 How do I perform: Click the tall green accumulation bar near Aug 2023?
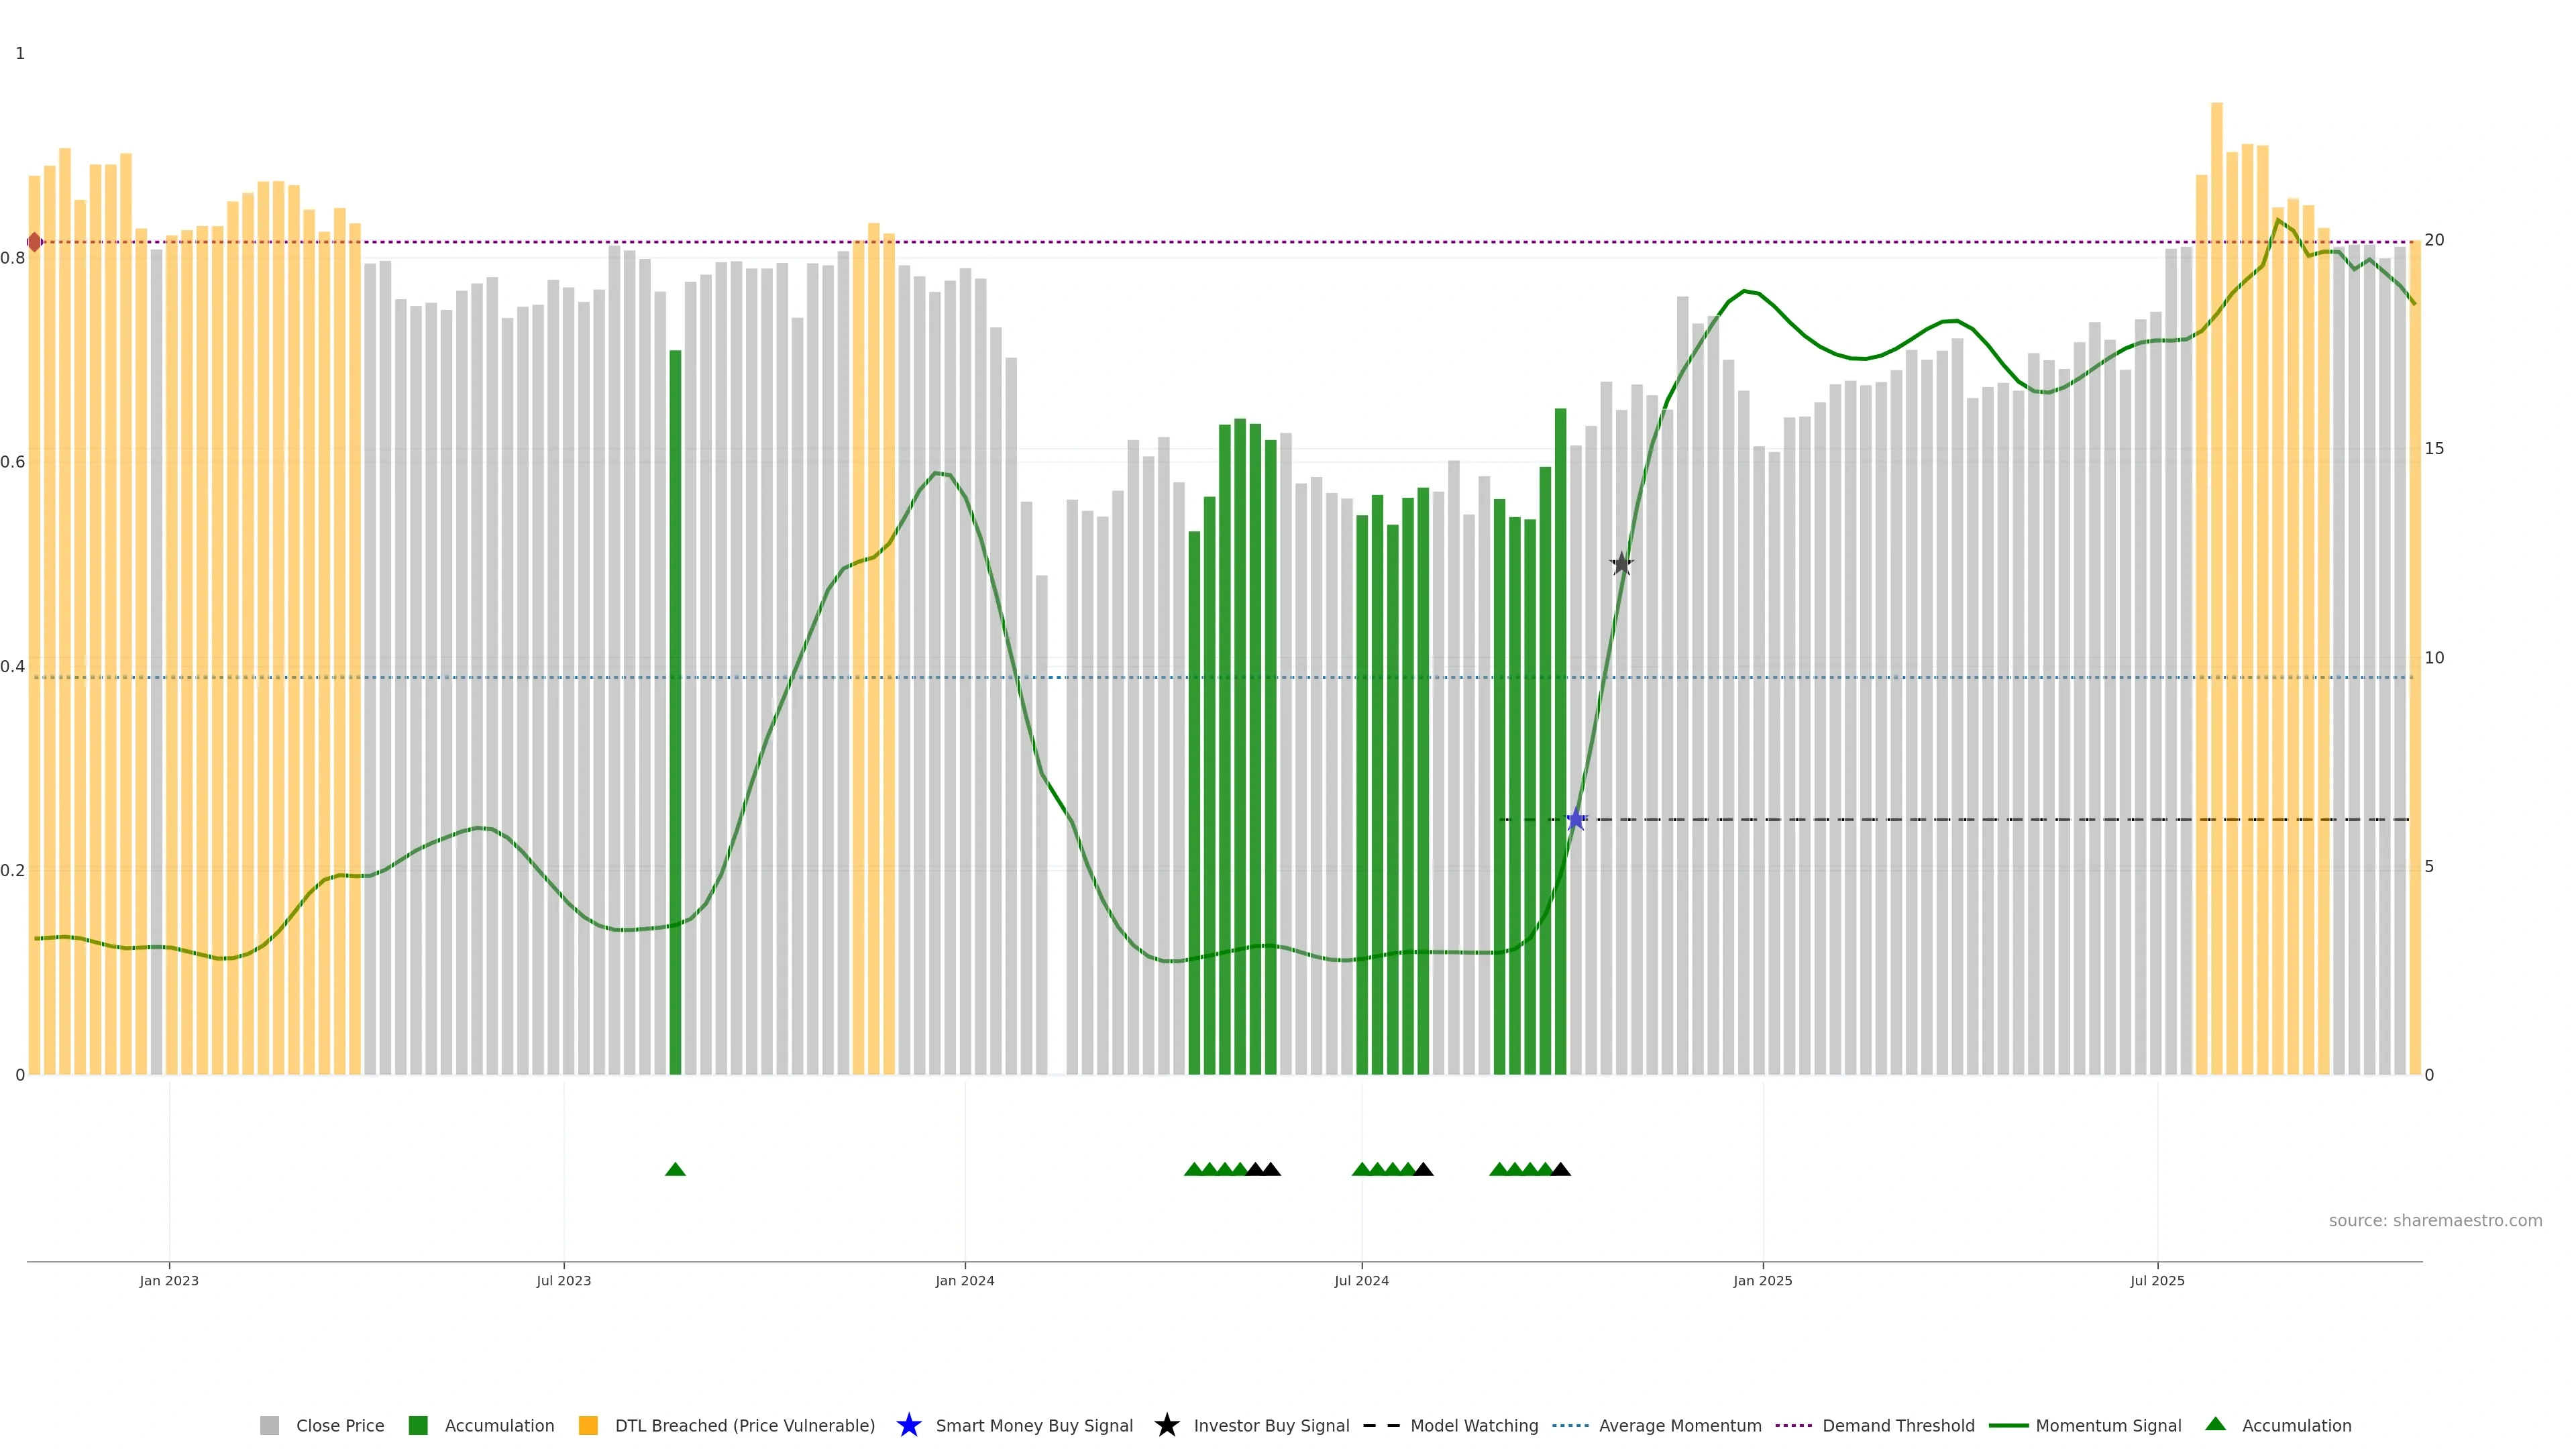675,710
